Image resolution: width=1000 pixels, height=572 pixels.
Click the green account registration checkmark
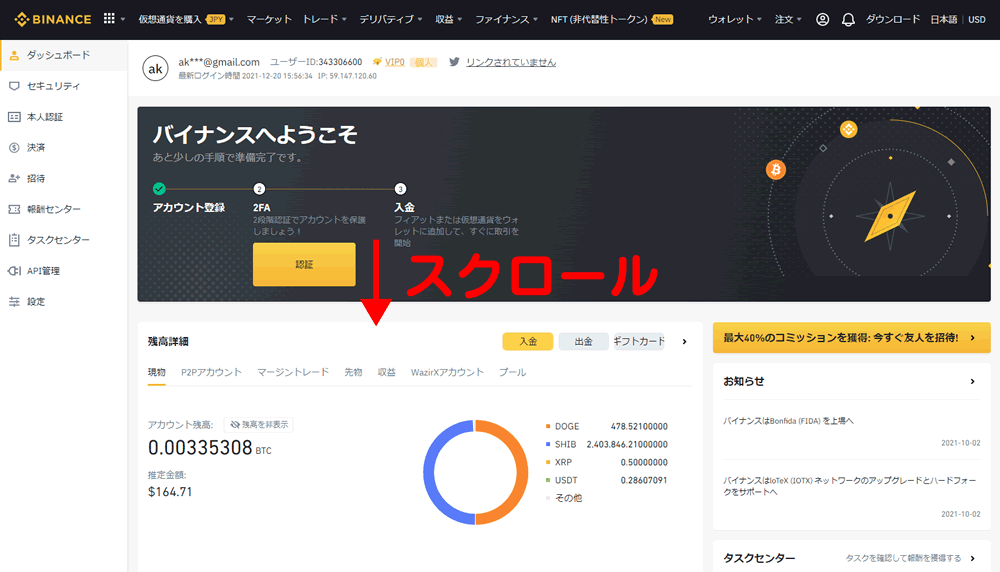point(159,189)
